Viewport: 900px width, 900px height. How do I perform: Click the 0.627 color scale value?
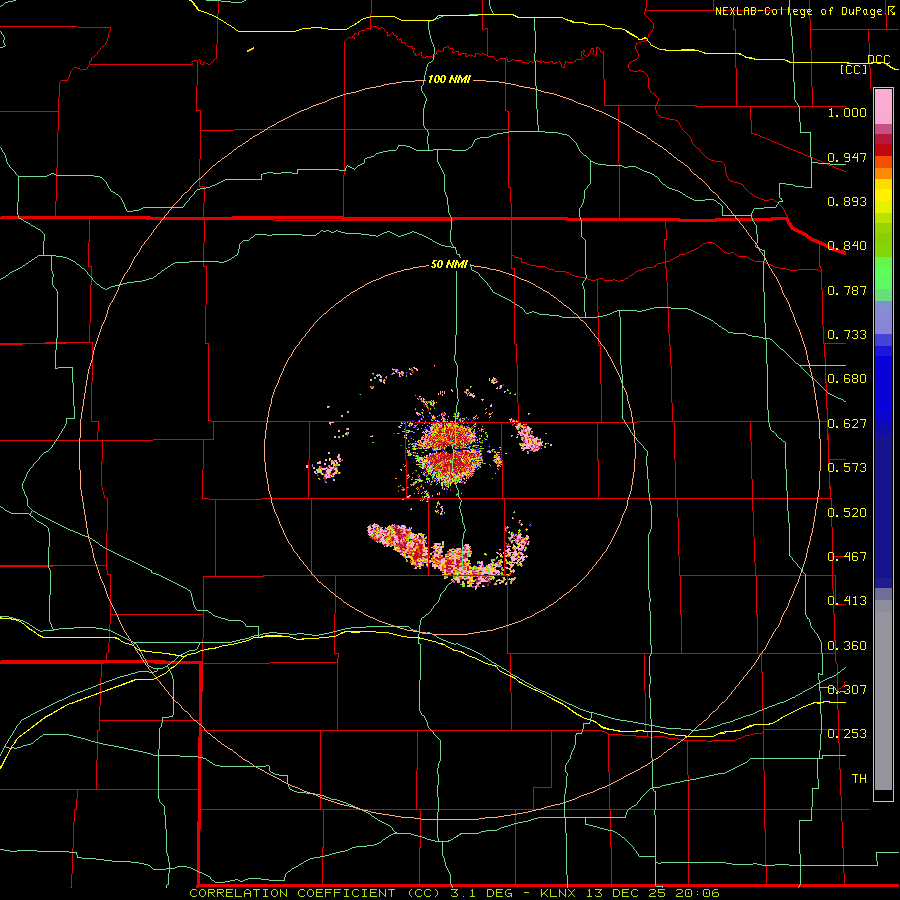847,424
